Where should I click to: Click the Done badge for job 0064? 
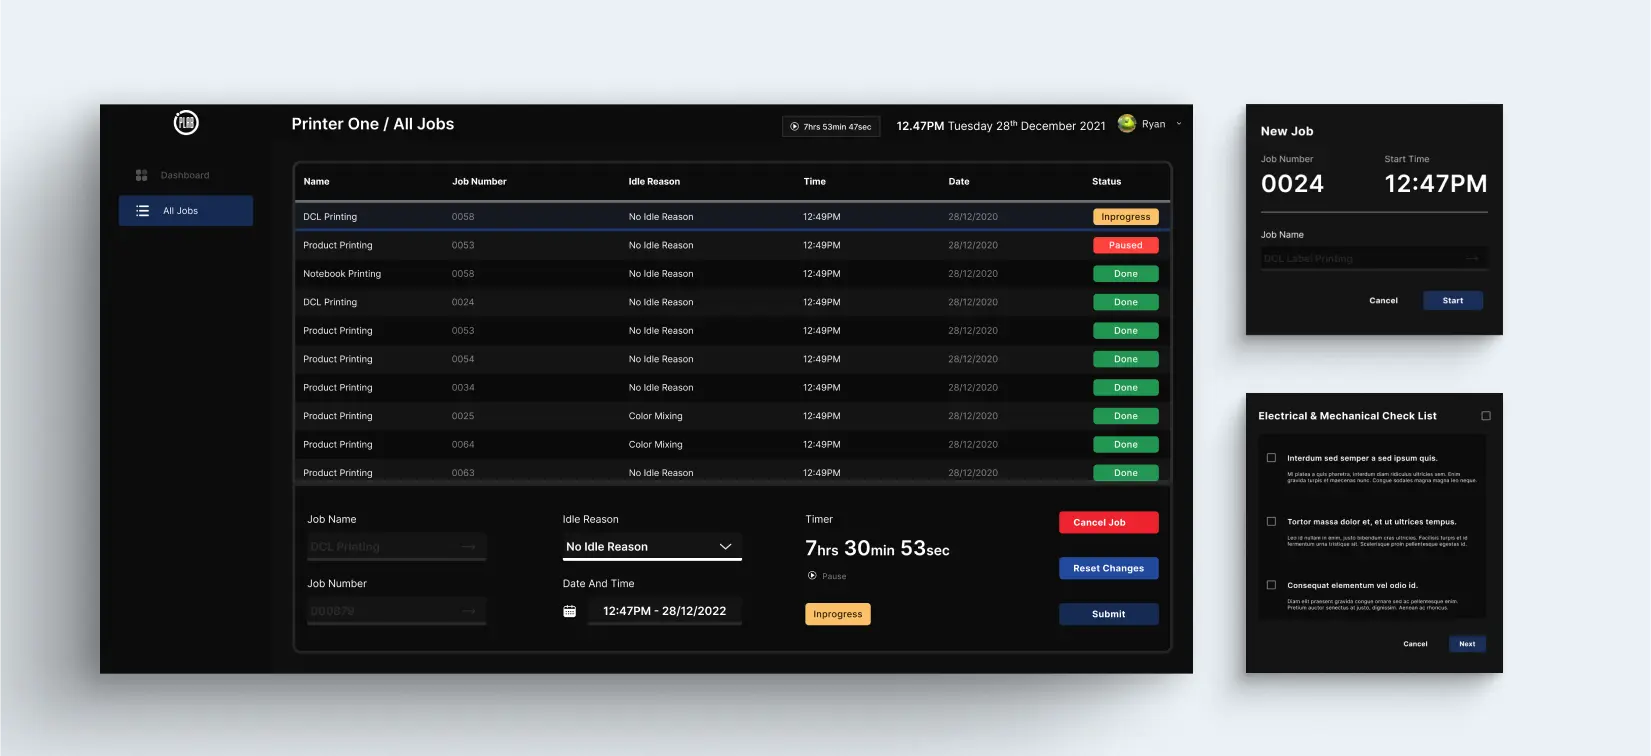(x=1126, y=444)
